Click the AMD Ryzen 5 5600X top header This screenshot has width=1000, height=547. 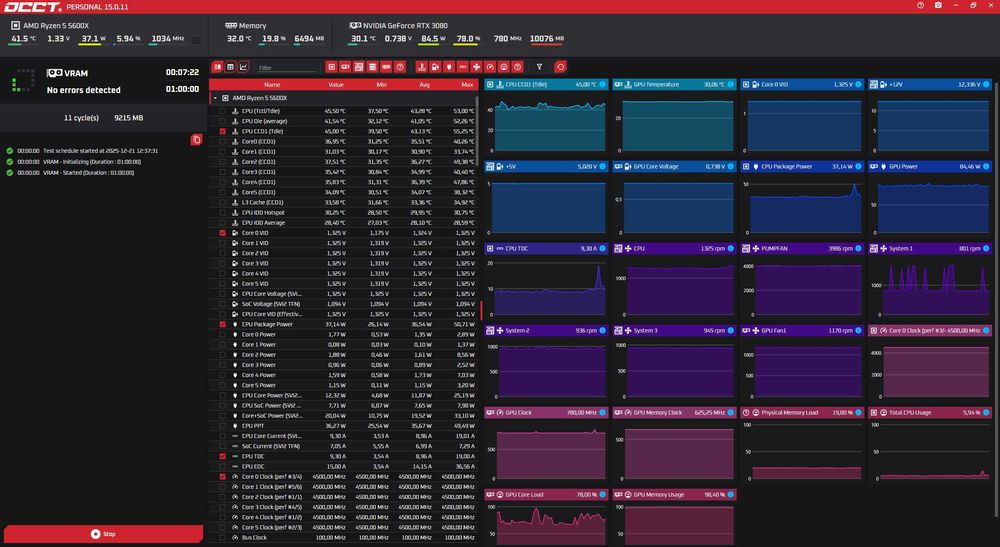(x=55, y=26)
